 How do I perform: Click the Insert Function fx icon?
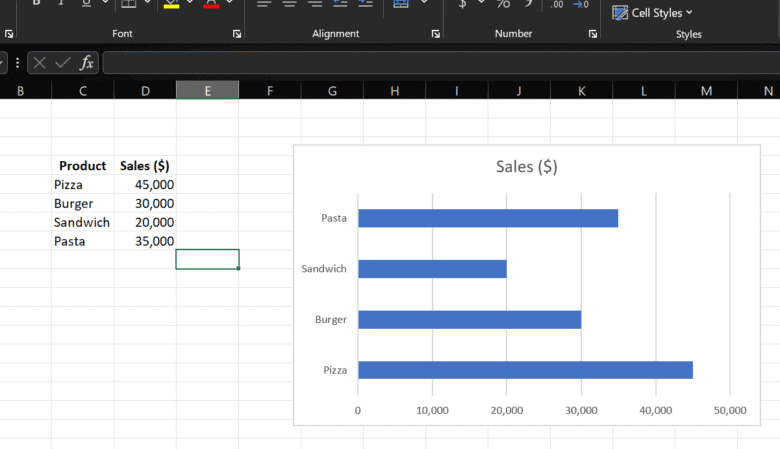pos(87,63)
